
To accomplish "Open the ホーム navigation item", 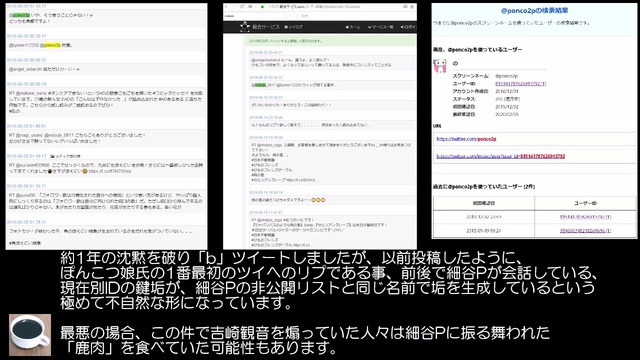I will (x=353, y=27).
